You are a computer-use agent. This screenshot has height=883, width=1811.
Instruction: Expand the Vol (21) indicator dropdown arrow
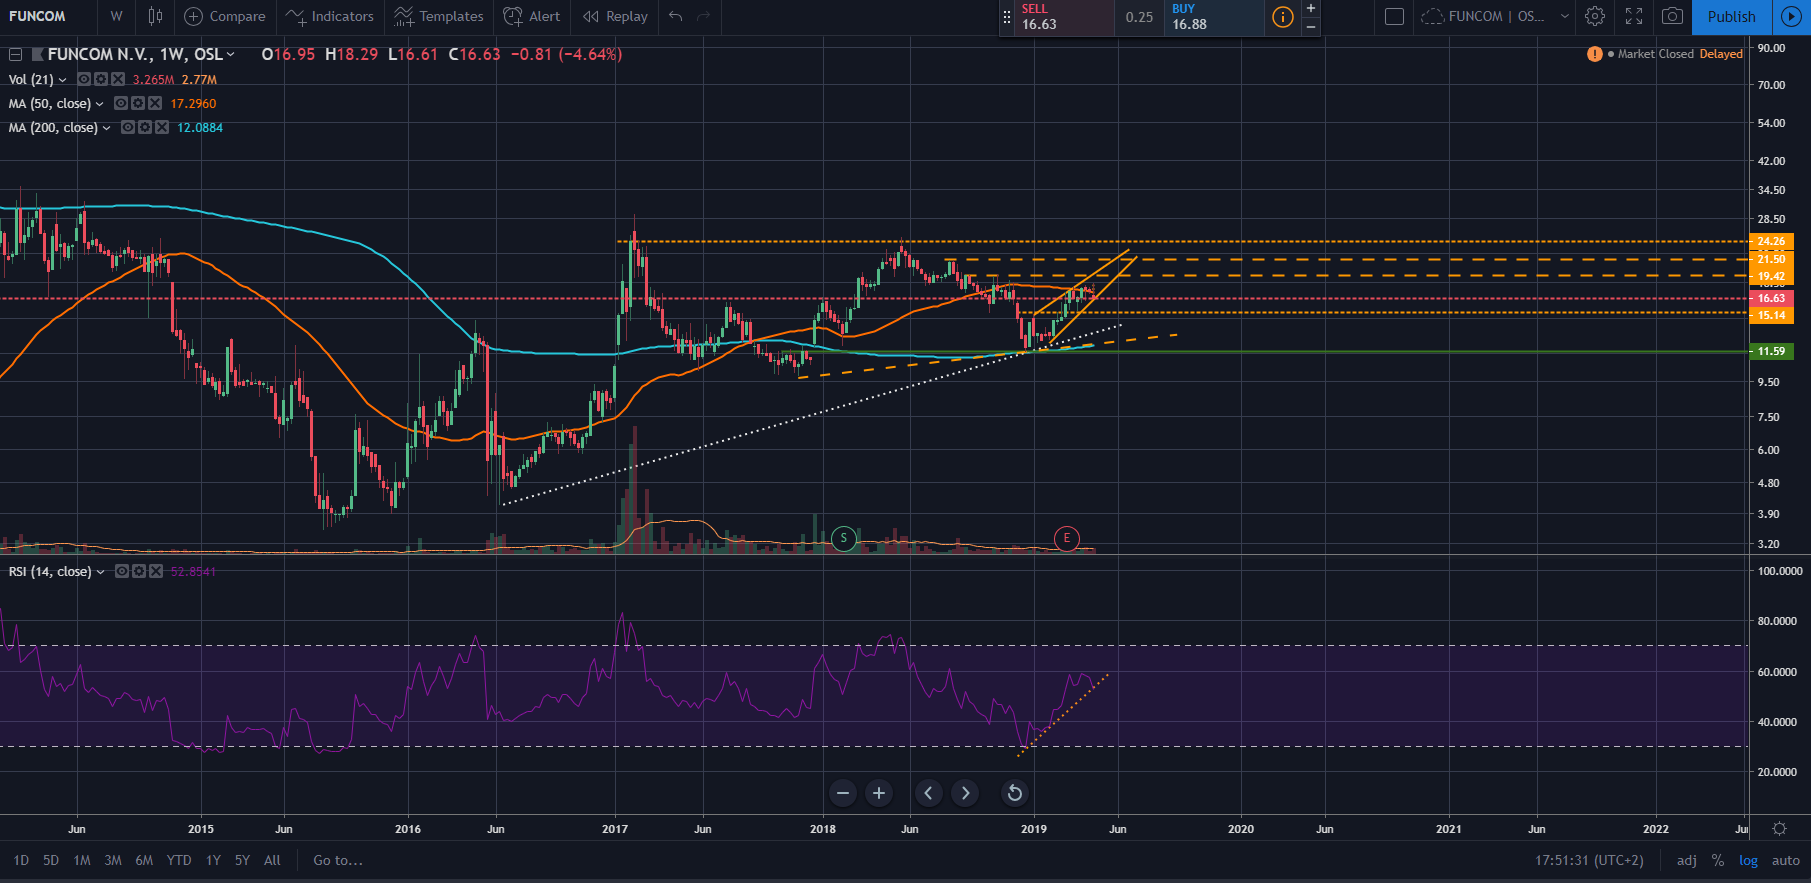pos(62,80)
